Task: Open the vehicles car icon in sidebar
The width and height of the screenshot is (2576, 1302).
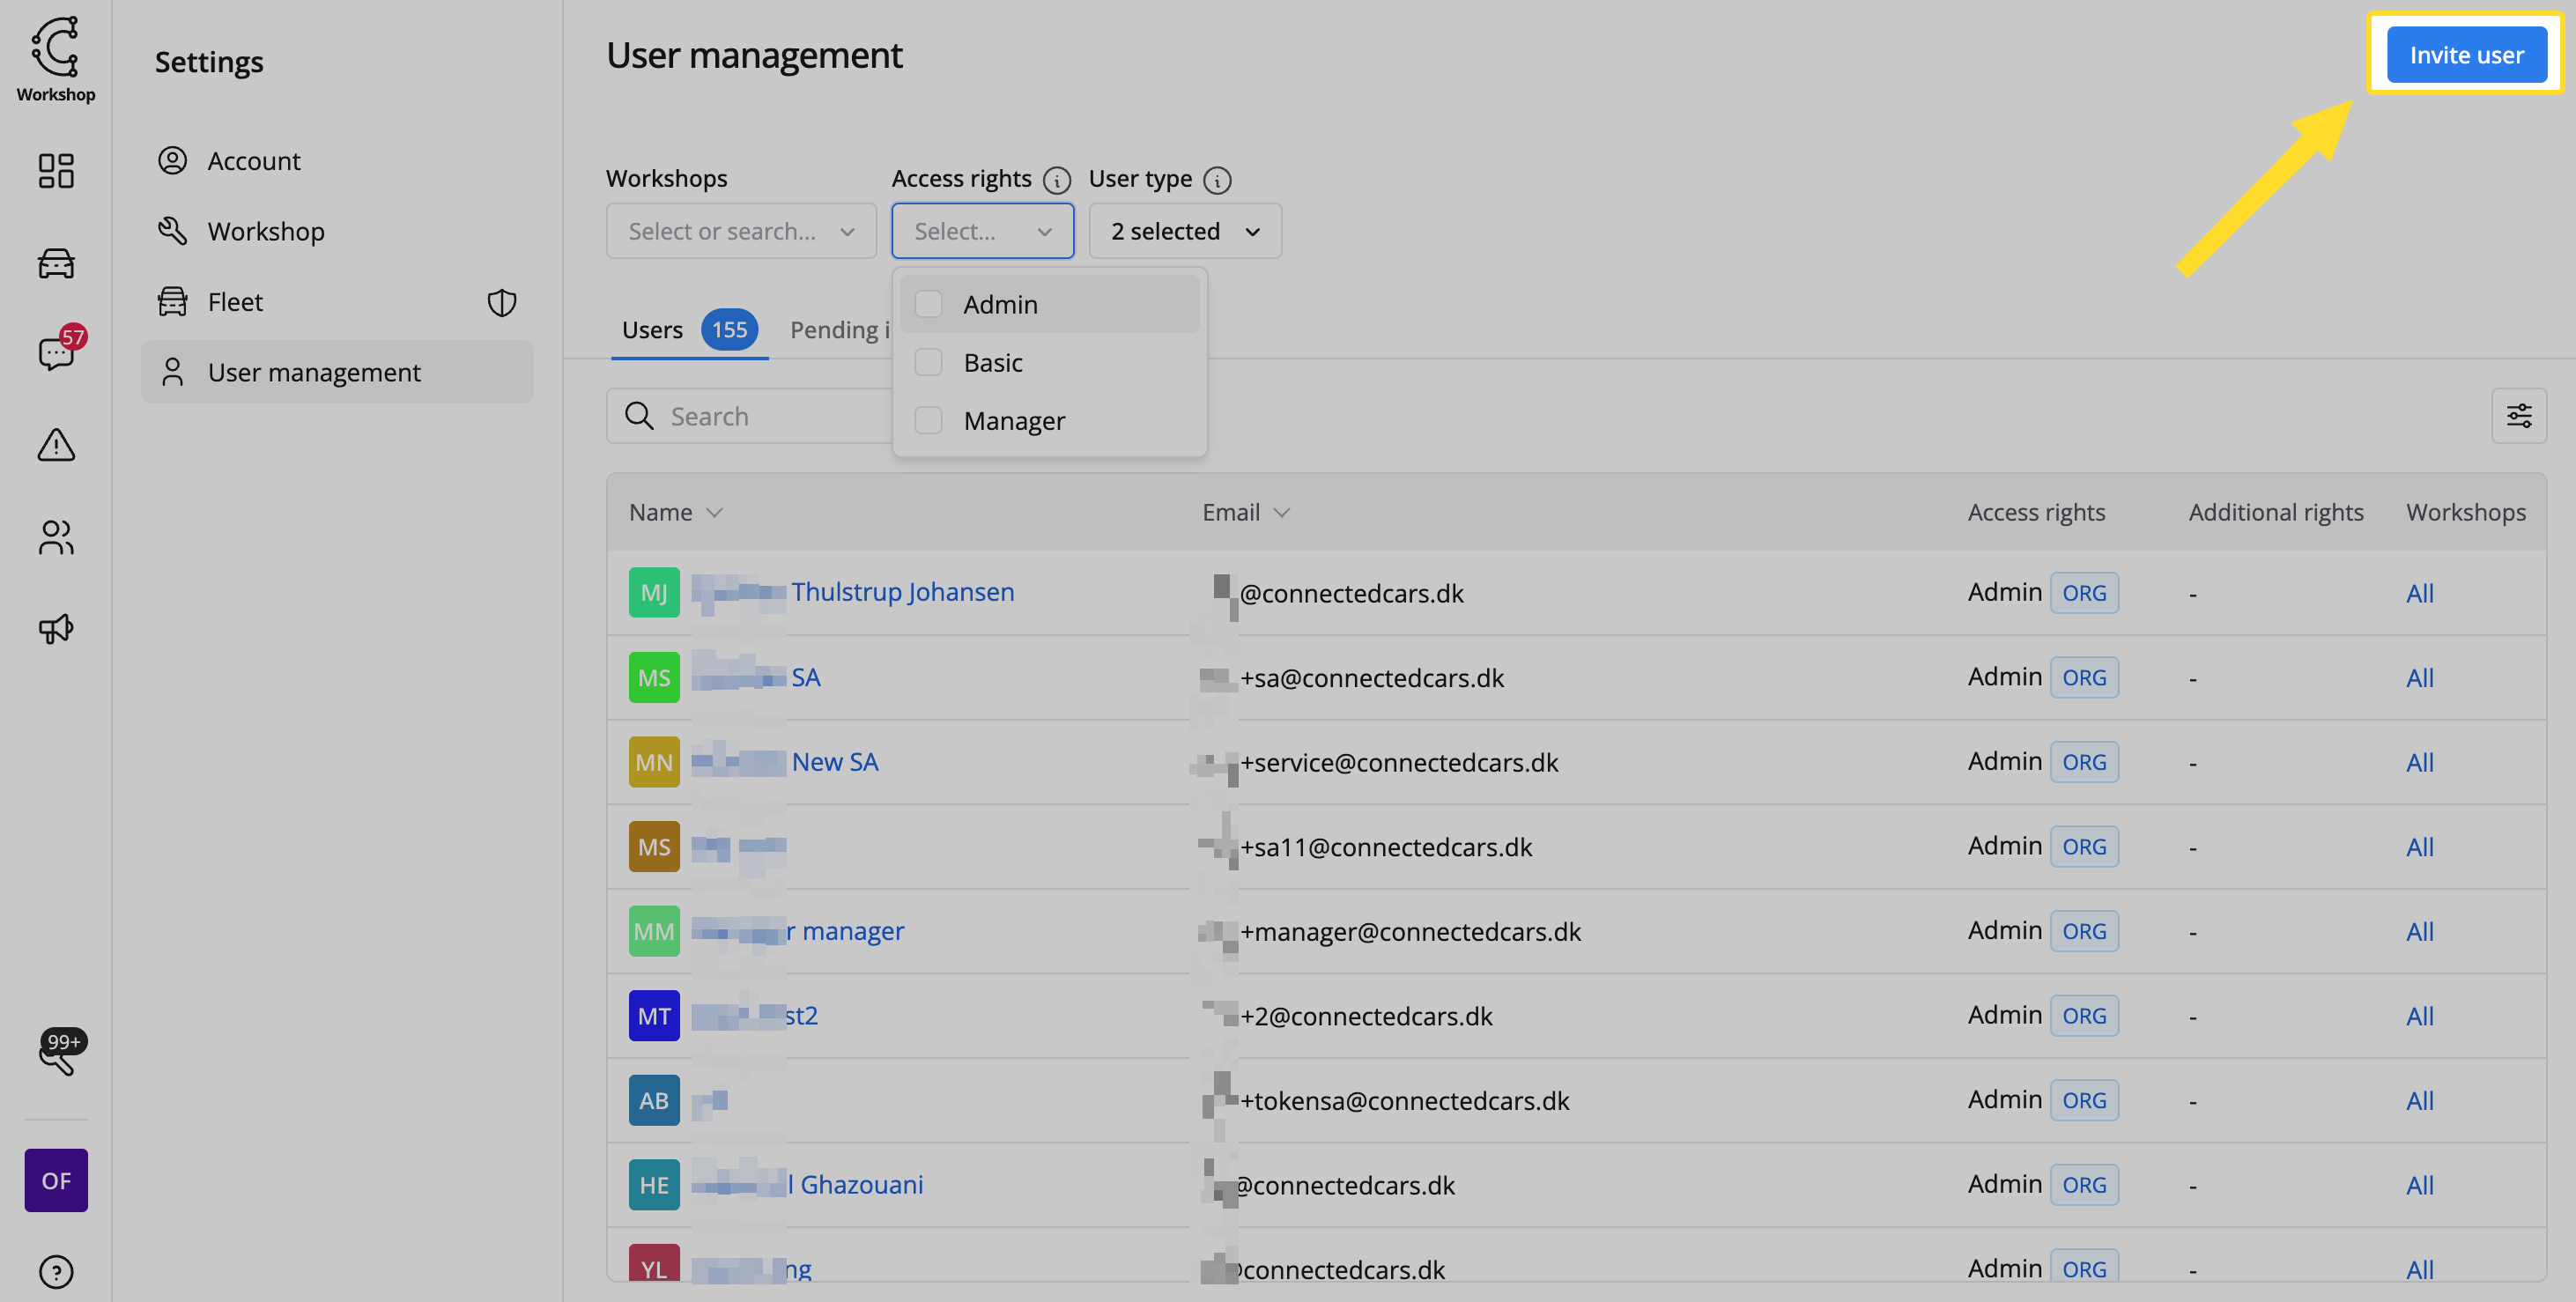Action: (56, 263)
